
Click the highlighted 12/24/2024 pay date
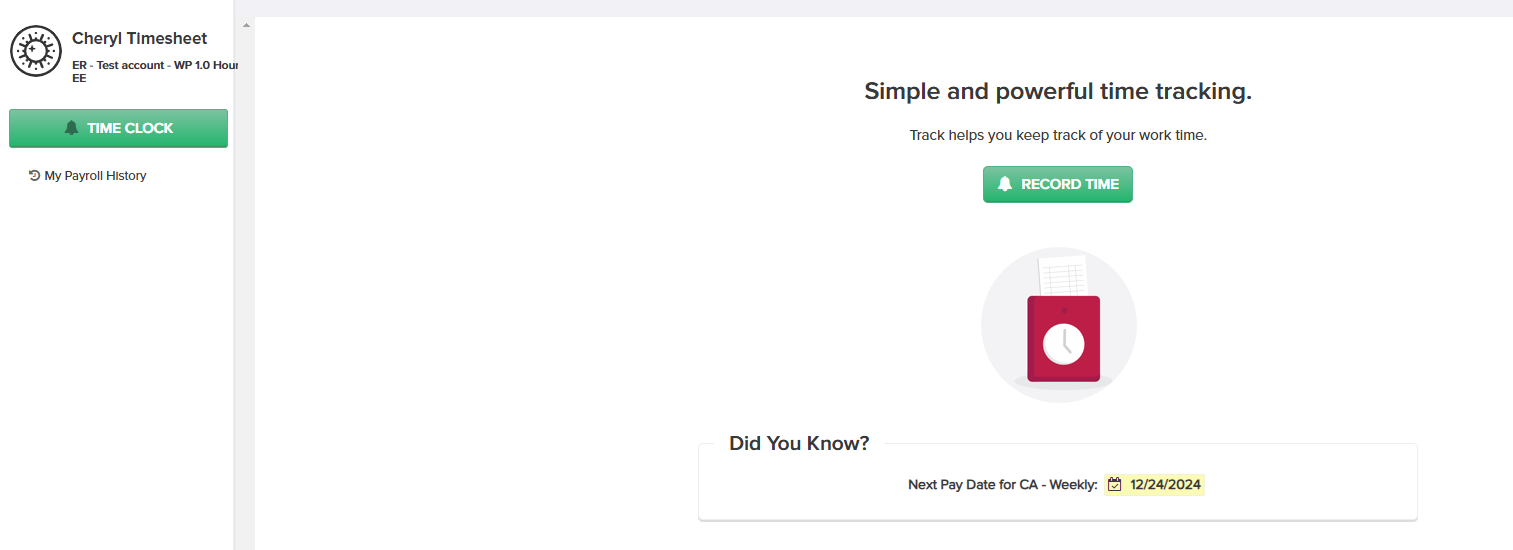pos(1155,485)
